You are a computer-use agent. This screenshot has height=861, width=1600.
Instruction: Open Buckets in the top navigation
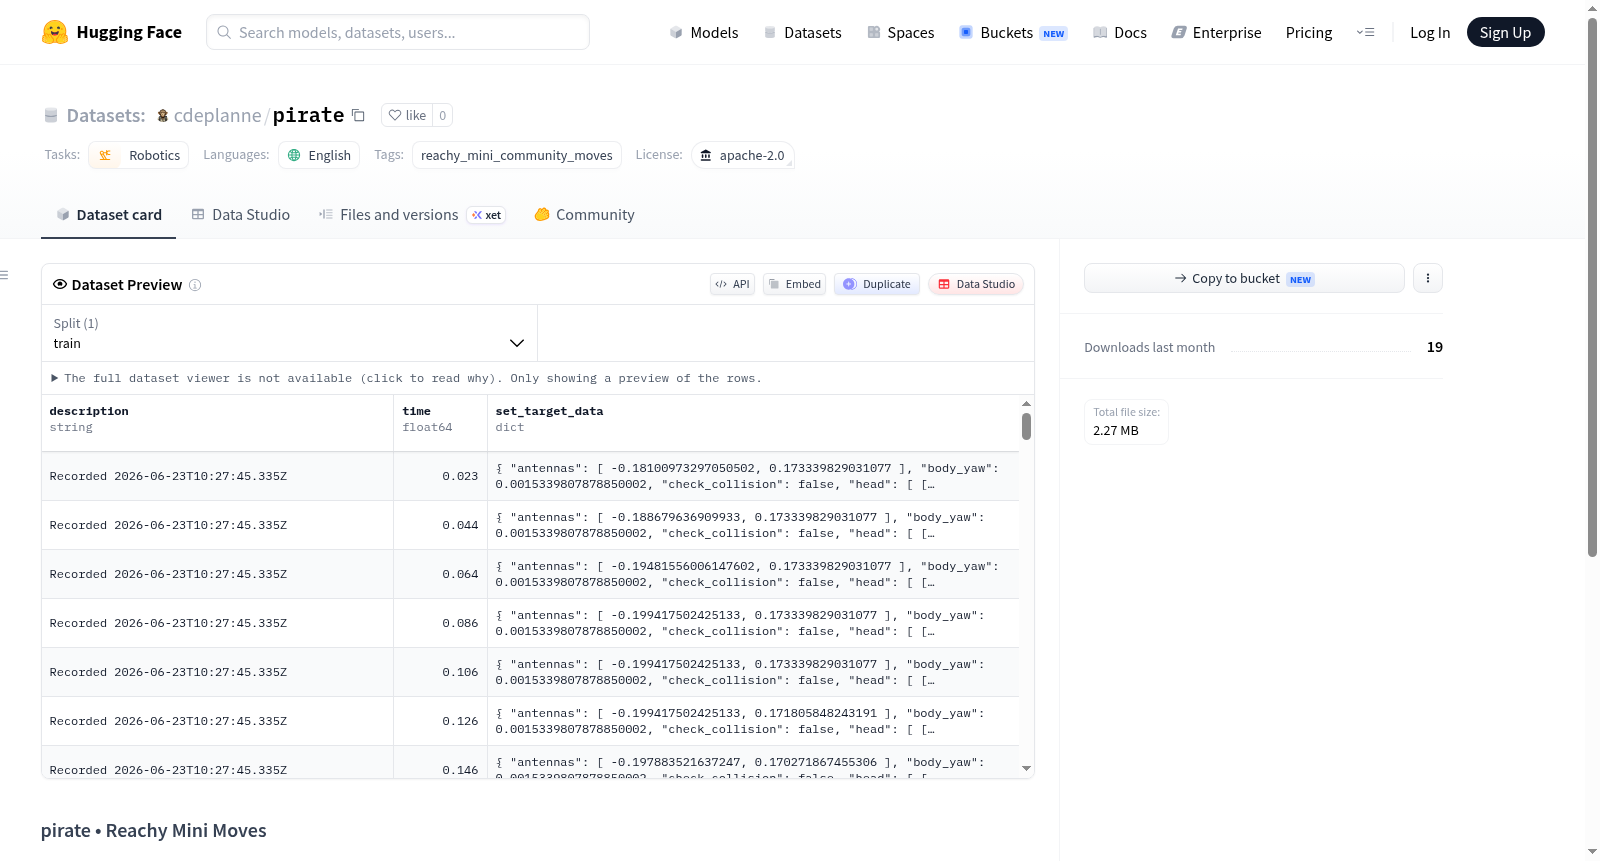1013,32
